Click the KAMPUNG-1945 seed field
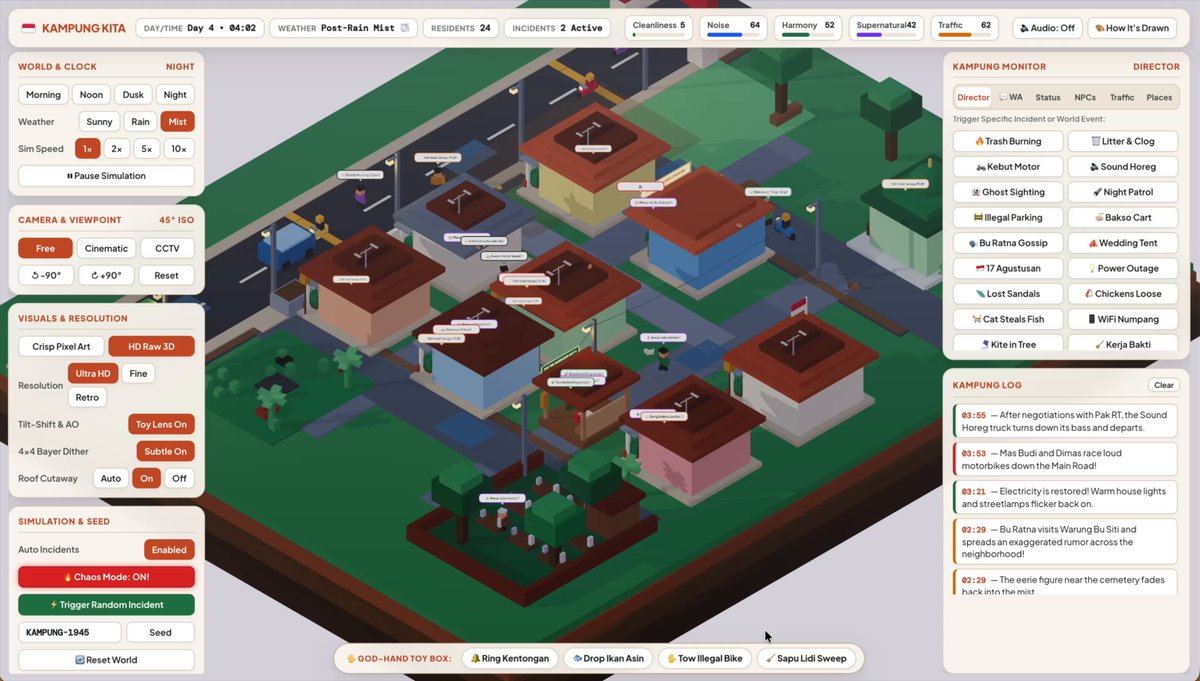Screen dimensions: 1200x681 (70, 633)
